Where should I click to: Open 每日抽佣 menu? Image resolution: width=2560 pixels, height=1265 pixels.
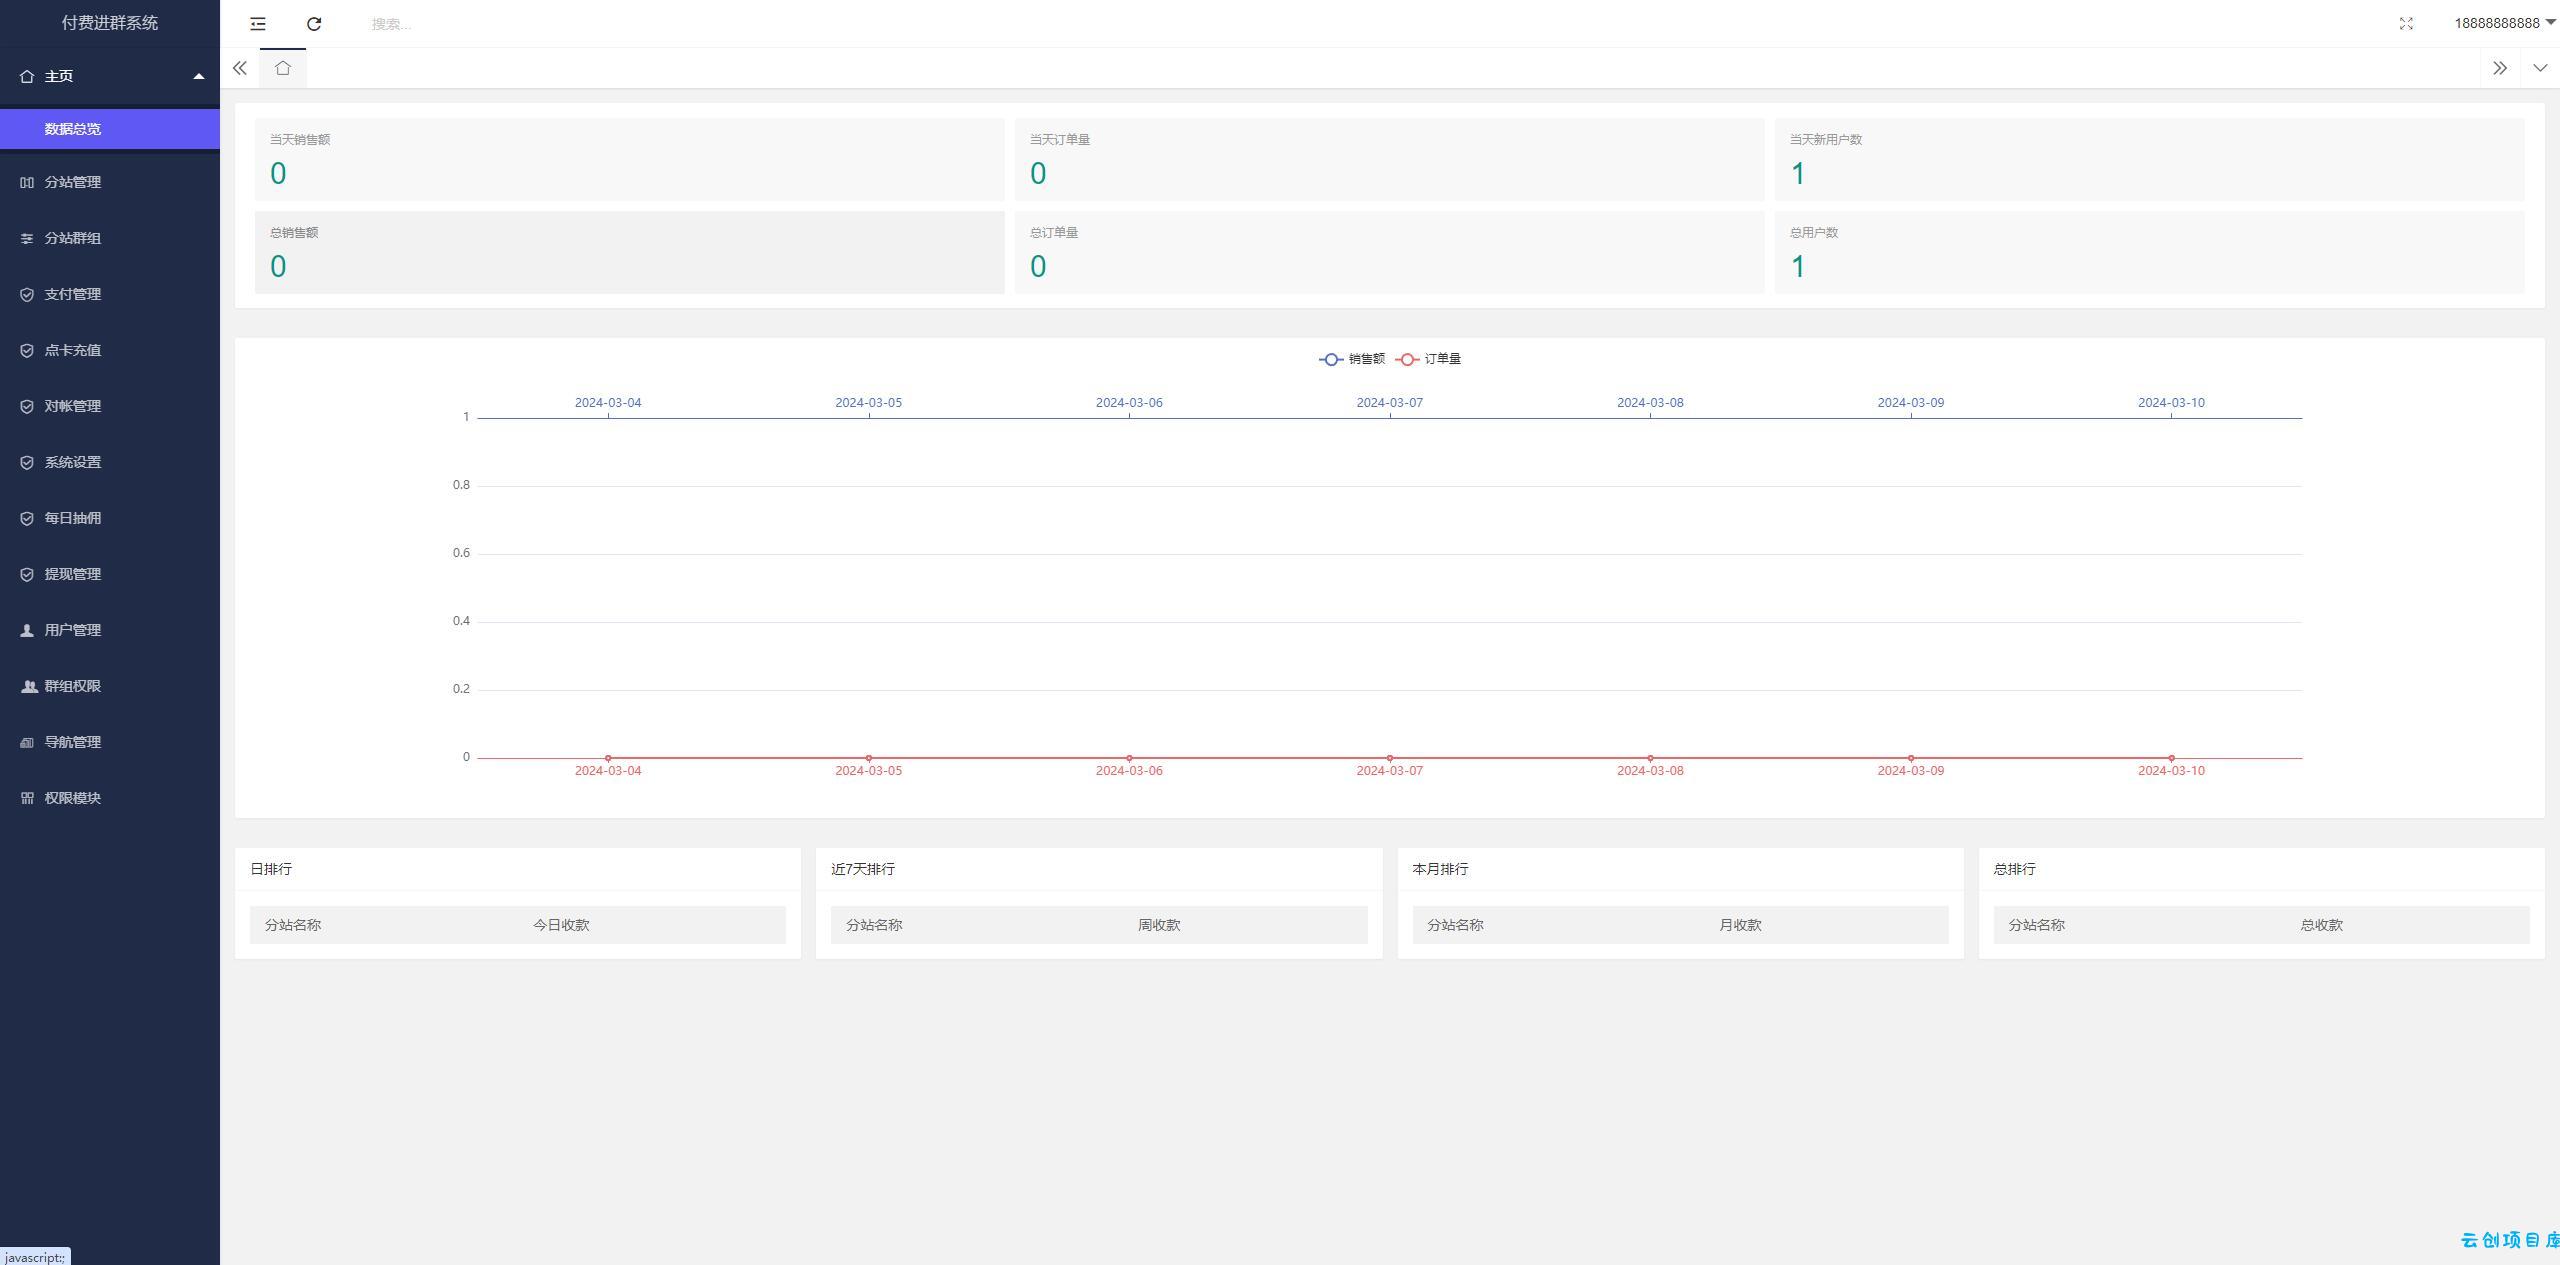(x=110, y=518)
